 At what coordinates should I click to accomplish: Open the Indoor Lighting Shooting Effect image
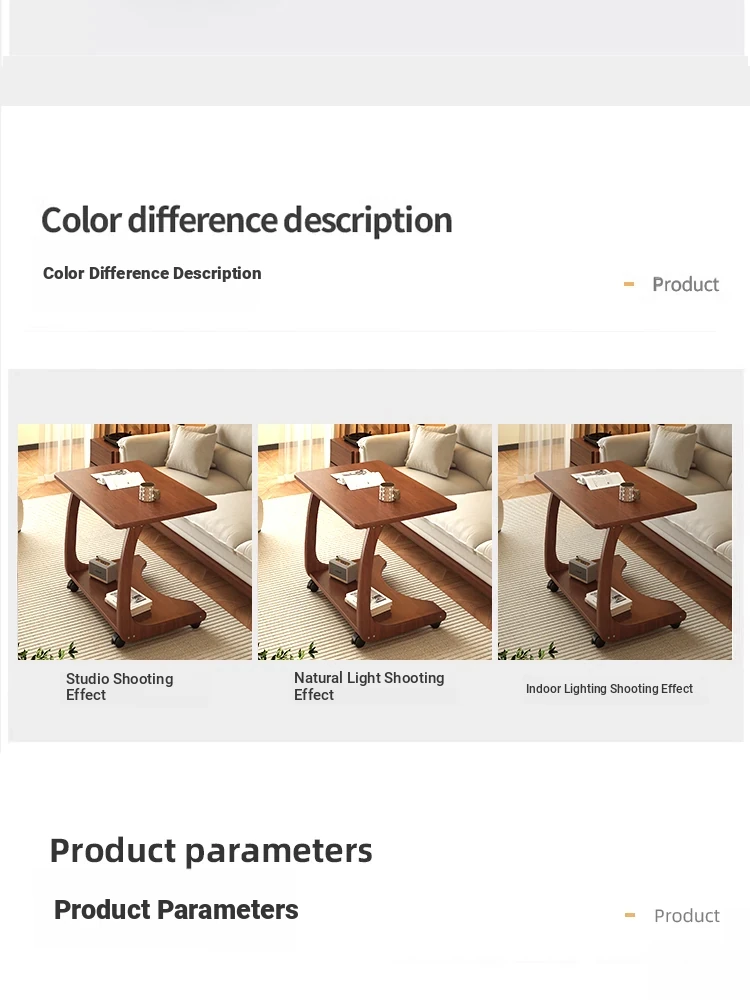(x=615, y=541)
